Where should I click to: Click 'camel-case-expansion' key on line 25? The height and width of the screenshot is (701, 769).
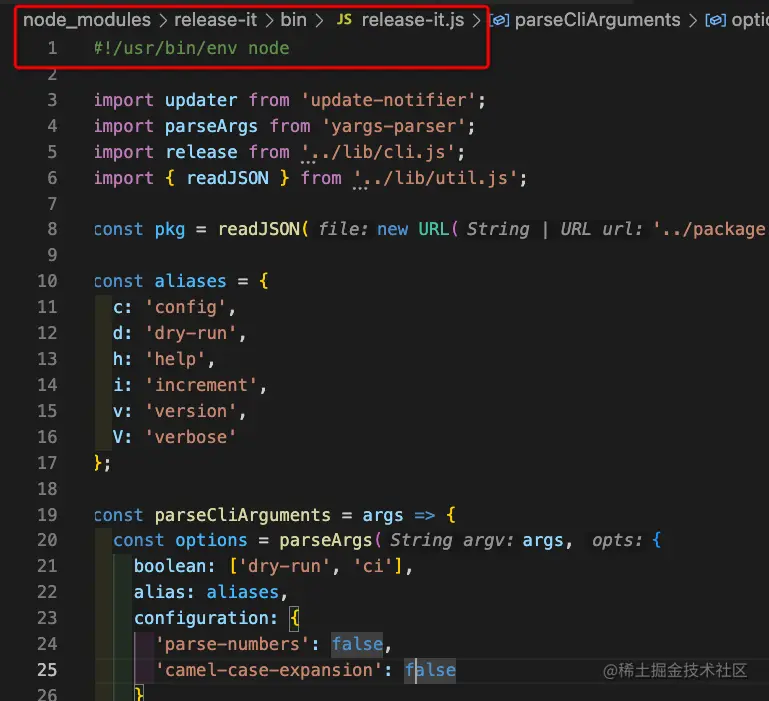tap(268, 670)
